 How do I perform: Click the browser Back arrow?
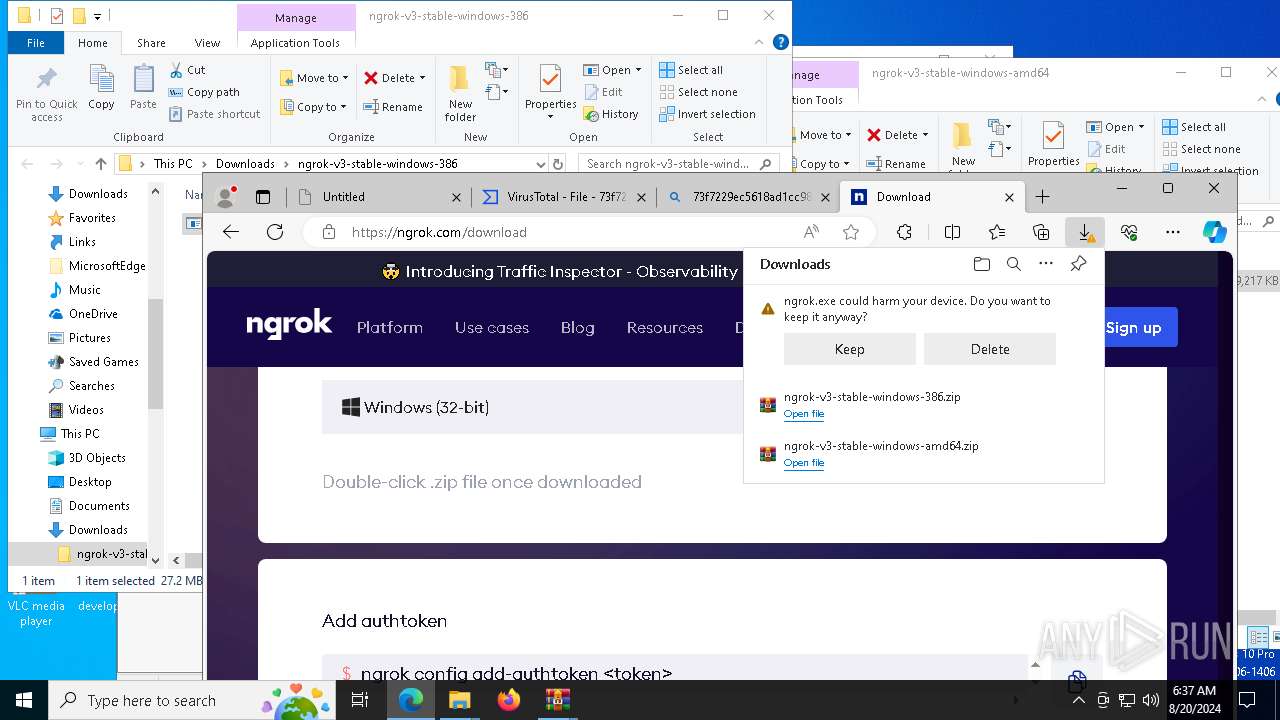pos(231,232)
